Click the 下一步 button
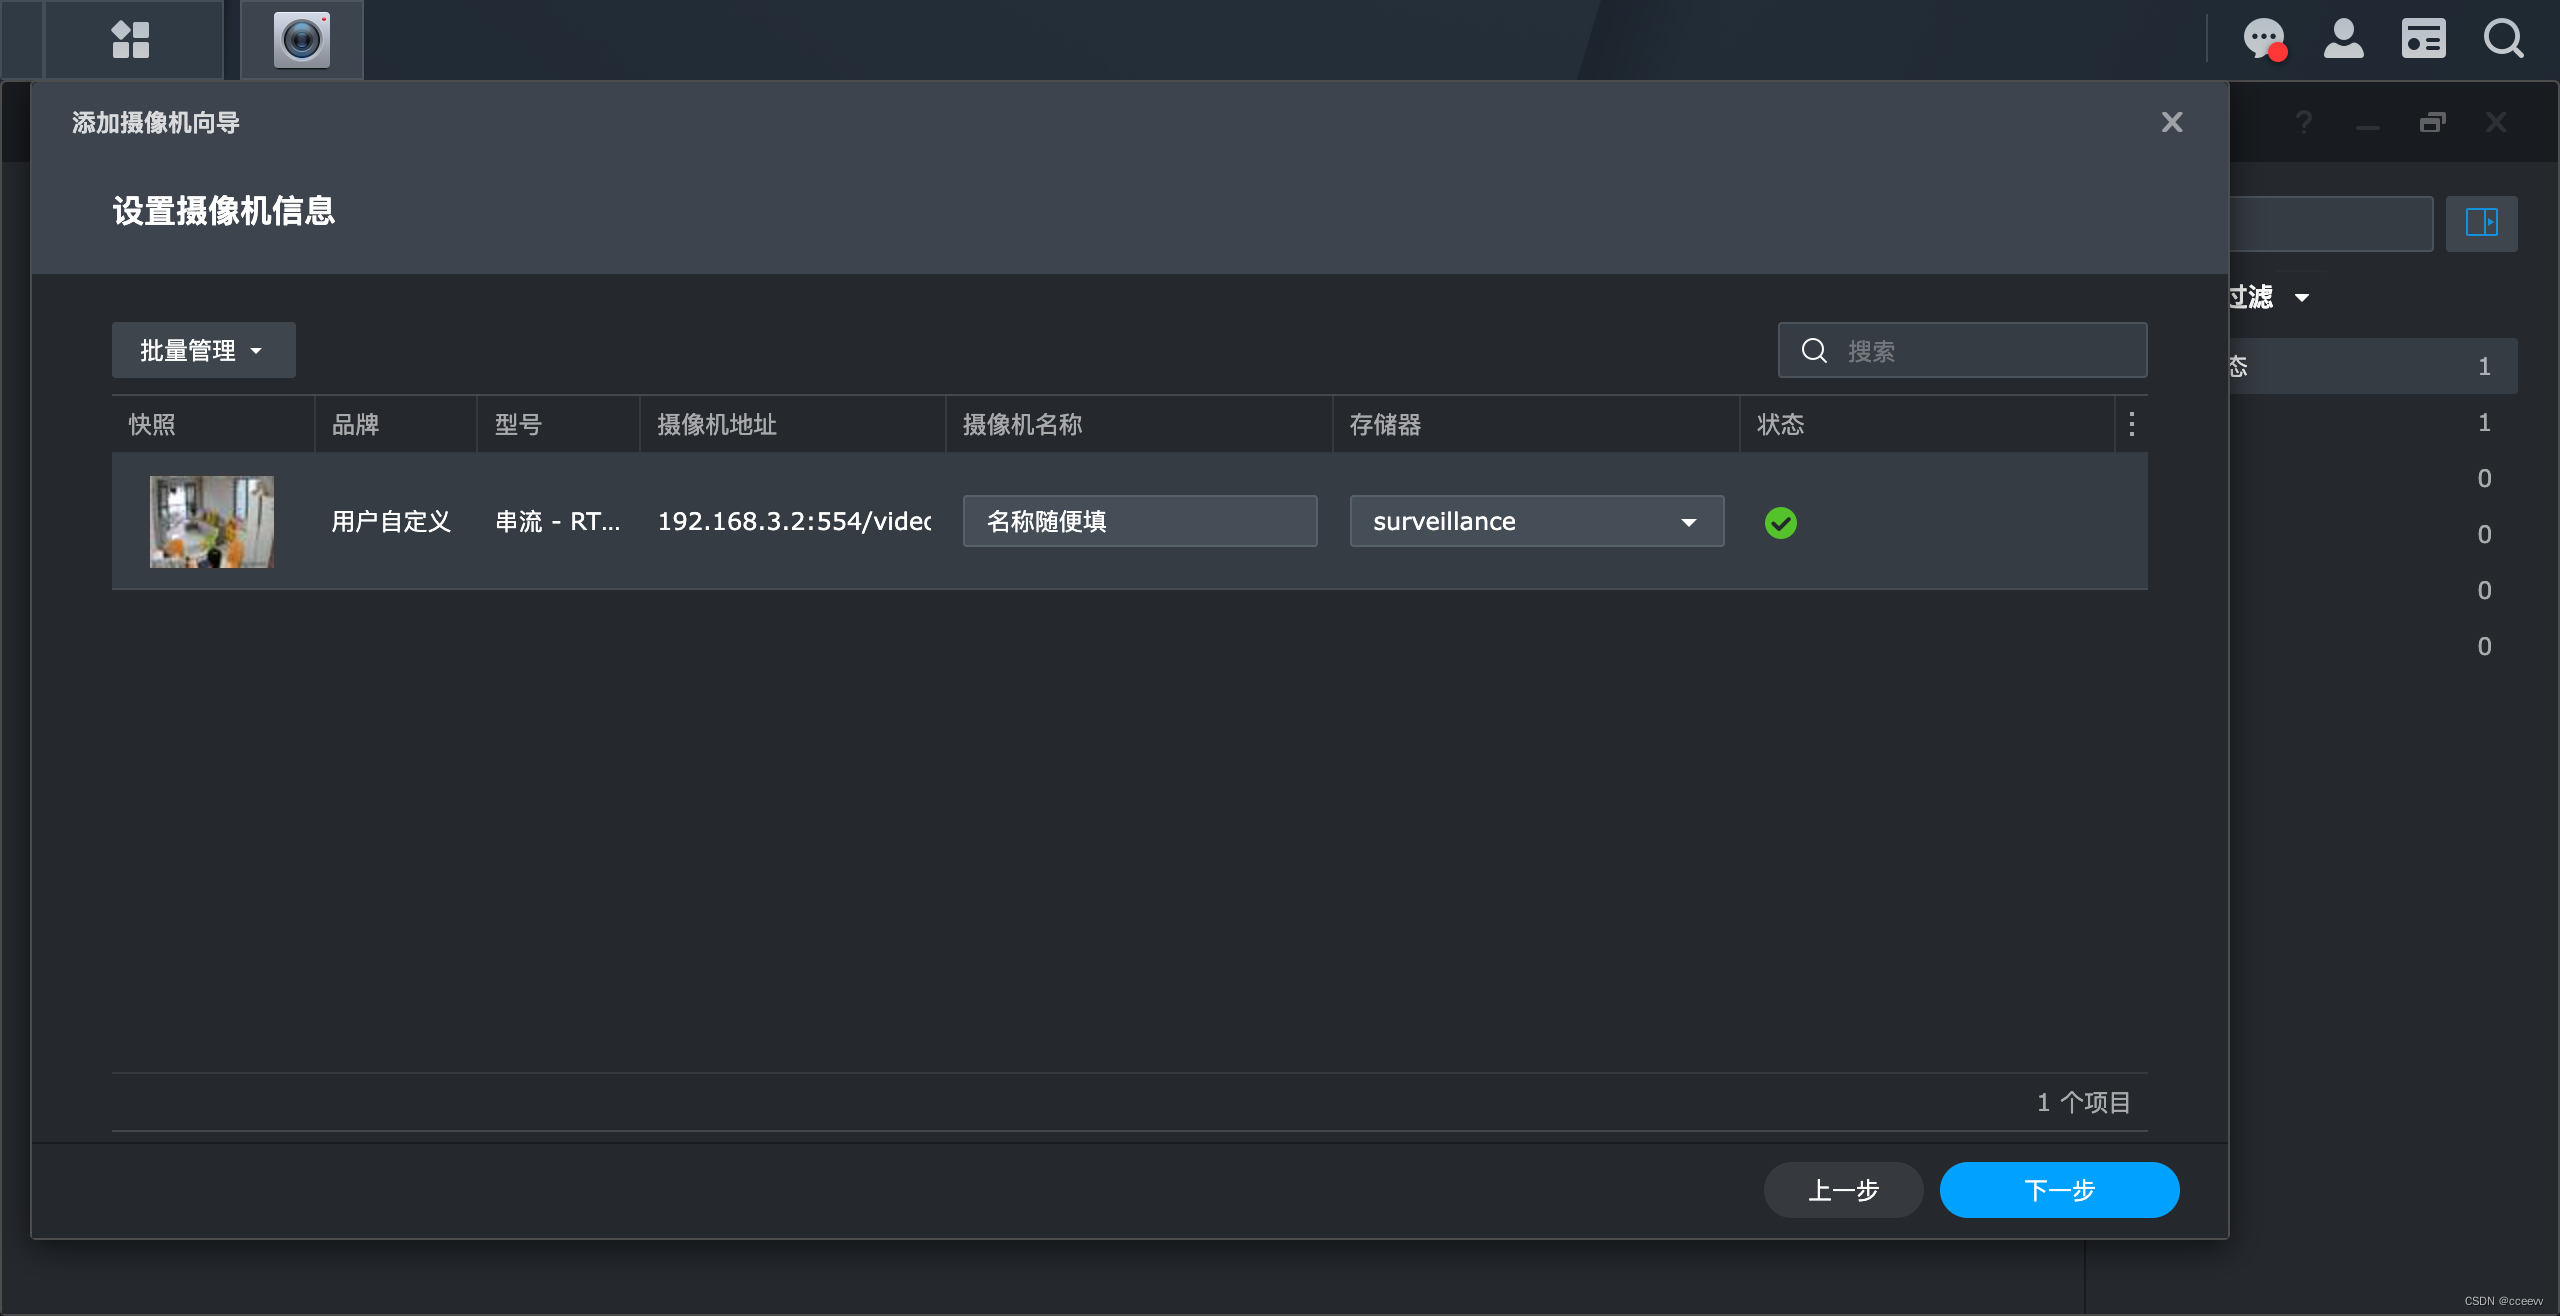 (x=2059, y=1190)
